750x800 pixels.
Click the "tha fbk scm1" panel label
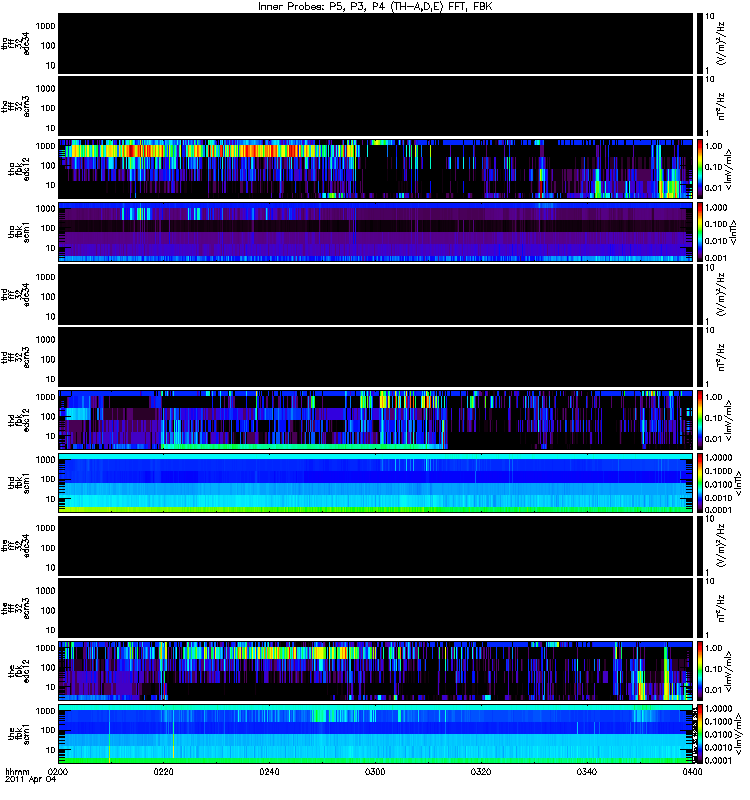coord(19,232)
